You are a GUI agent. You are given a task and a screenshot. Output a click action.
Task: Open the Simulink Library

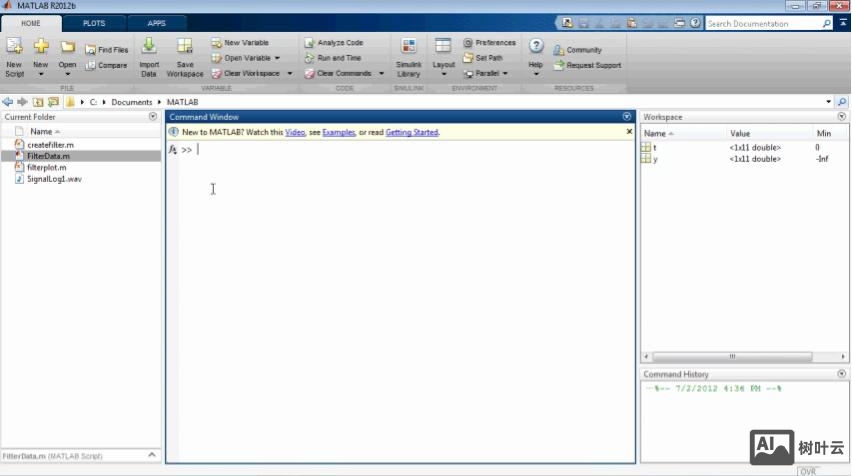point(409,57)
